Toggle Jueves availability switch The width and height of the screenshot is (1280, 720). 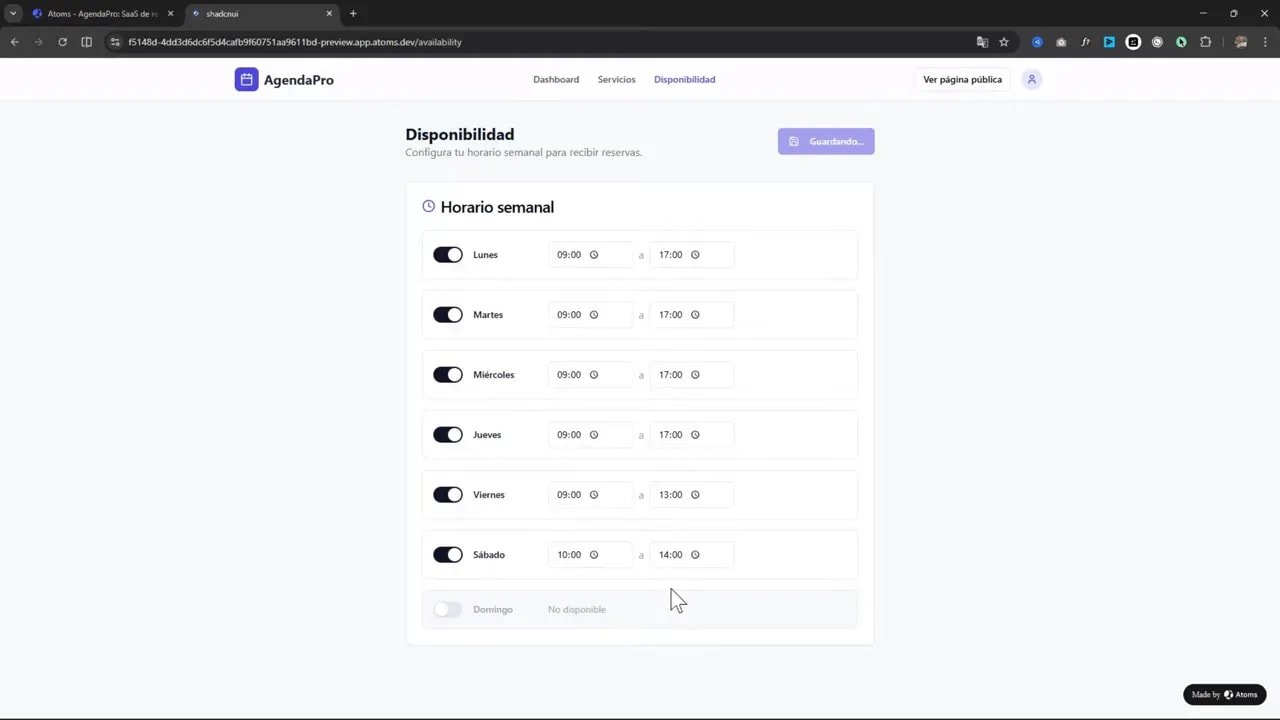point(448,435)
